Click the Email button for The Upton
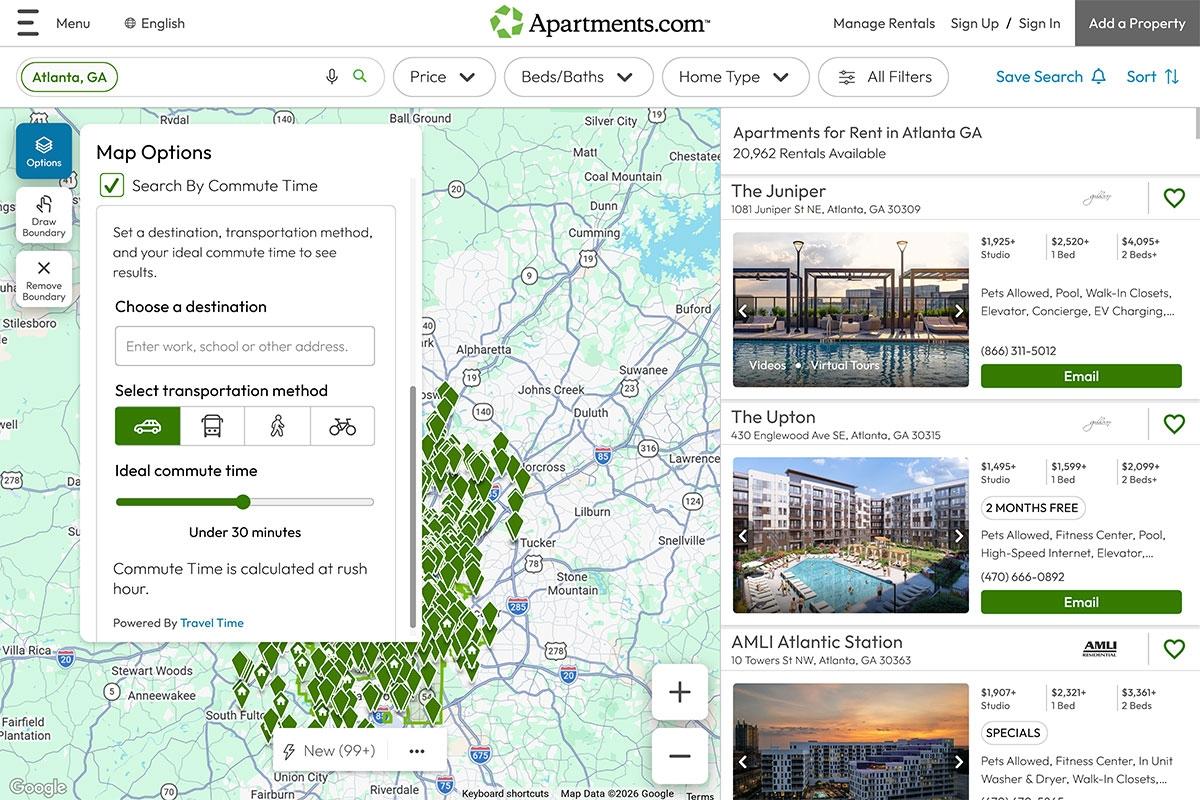The width and height of the screenshot is (1200, 800). [1081, 602]
